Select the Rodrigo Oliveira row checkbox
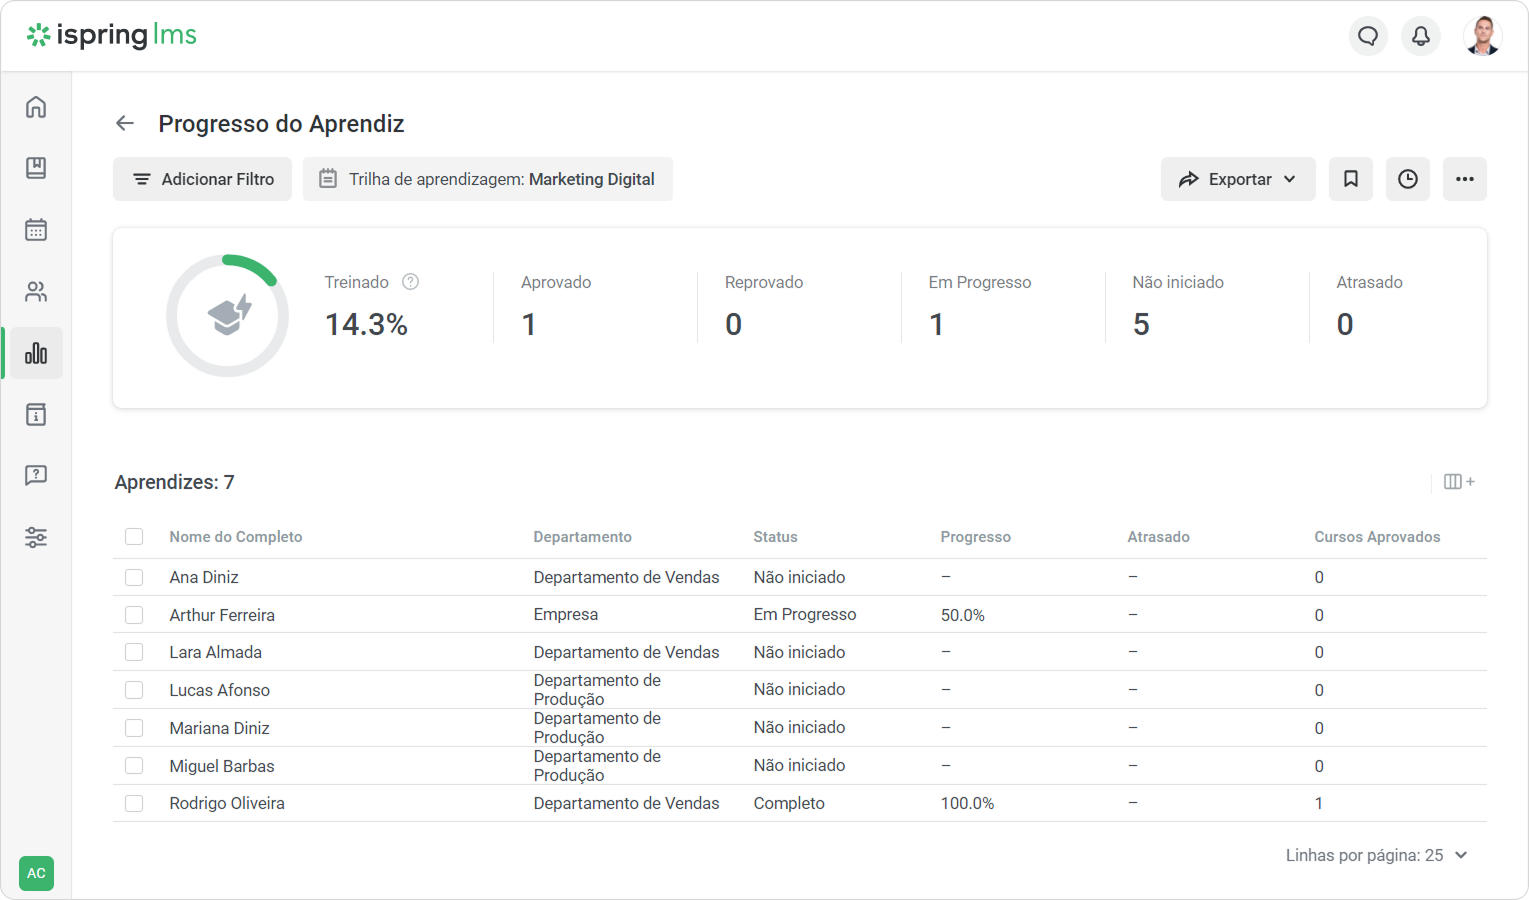Image resolution: width=1529 pixels, height=900 pixels. (134, 804)
